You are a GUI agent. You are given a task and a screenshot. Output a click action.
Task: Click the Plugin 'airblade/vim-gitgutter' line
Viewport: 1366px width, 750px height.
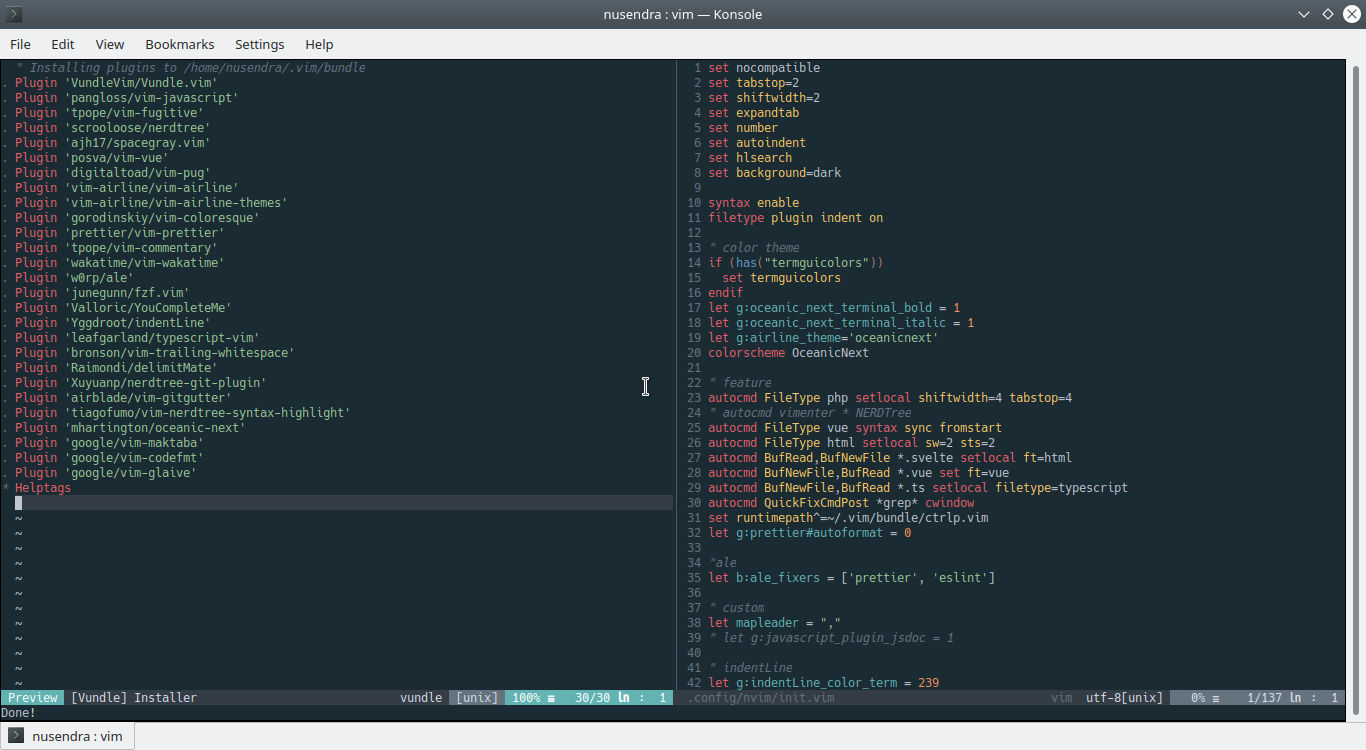(123, 398)
